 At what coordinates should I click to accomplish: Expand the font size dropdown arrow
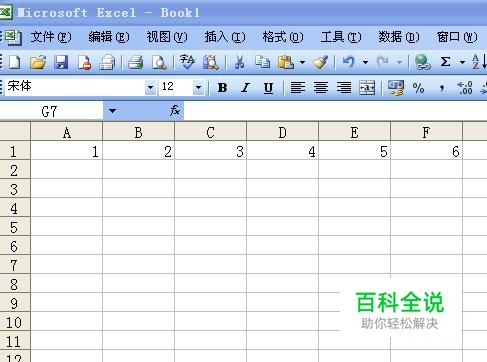coord(199,88)
